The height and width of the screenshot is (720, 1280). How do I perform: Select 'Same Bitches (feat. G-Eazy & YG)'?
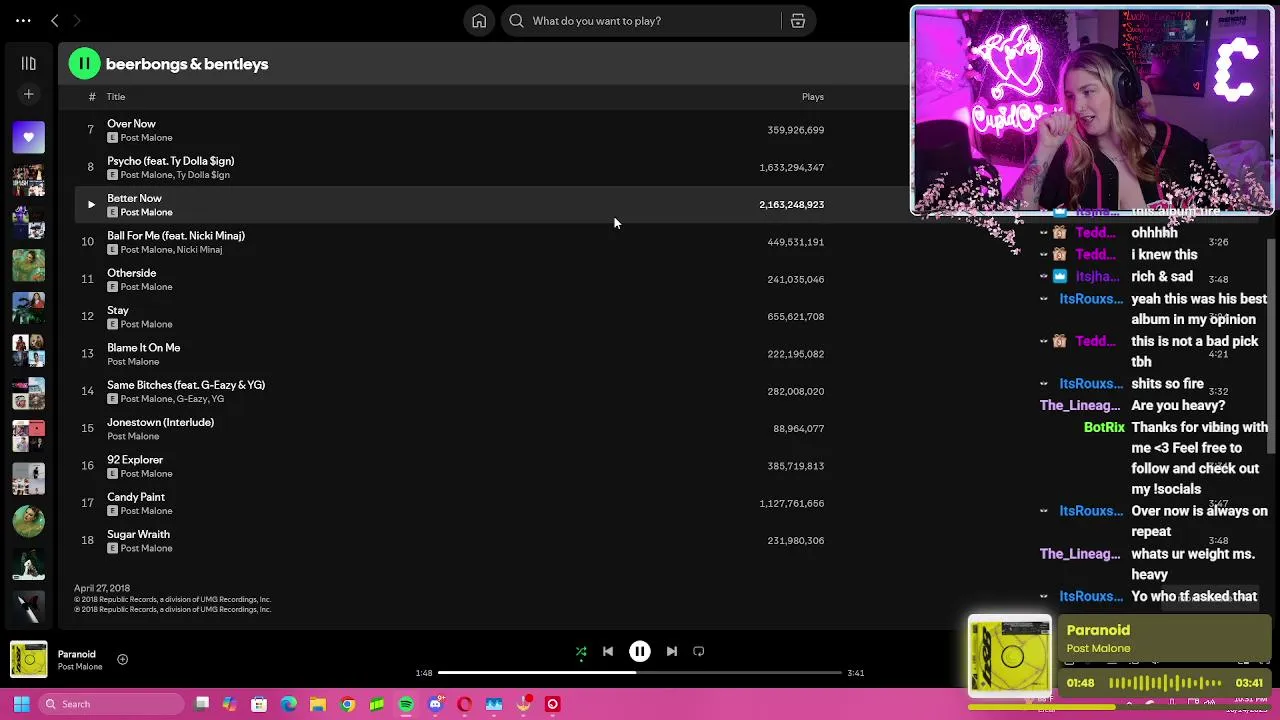[186, 385]
